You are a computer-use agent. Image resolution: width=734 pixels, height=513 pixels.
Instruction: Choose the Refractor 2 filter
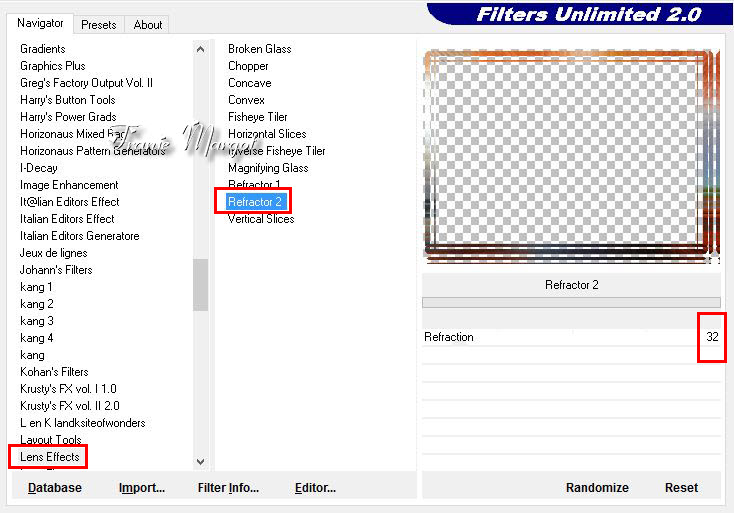pos(255,202)
